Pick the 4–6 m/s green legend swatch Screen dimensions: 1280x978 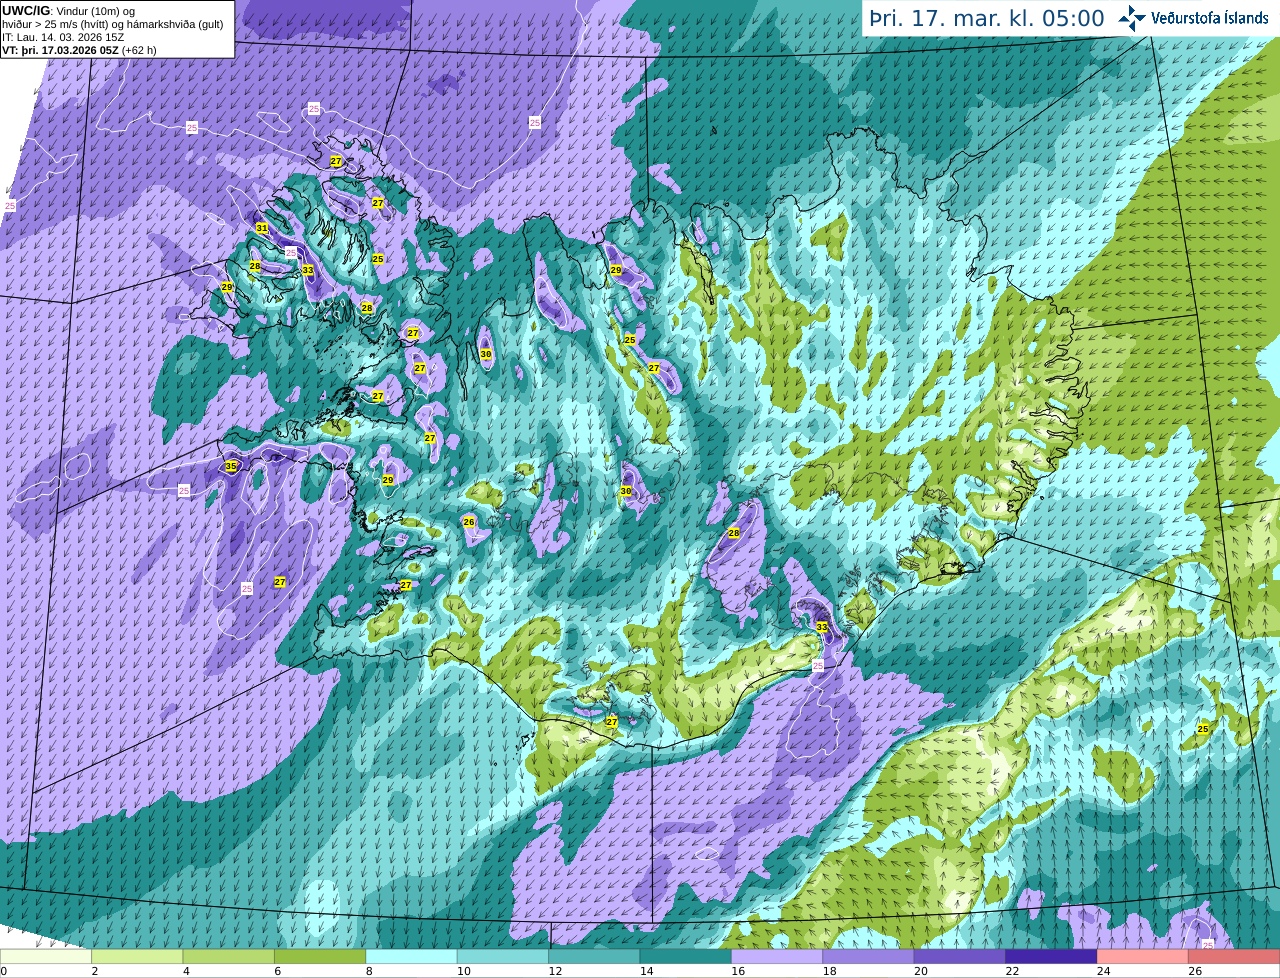[x=229, y=957]
